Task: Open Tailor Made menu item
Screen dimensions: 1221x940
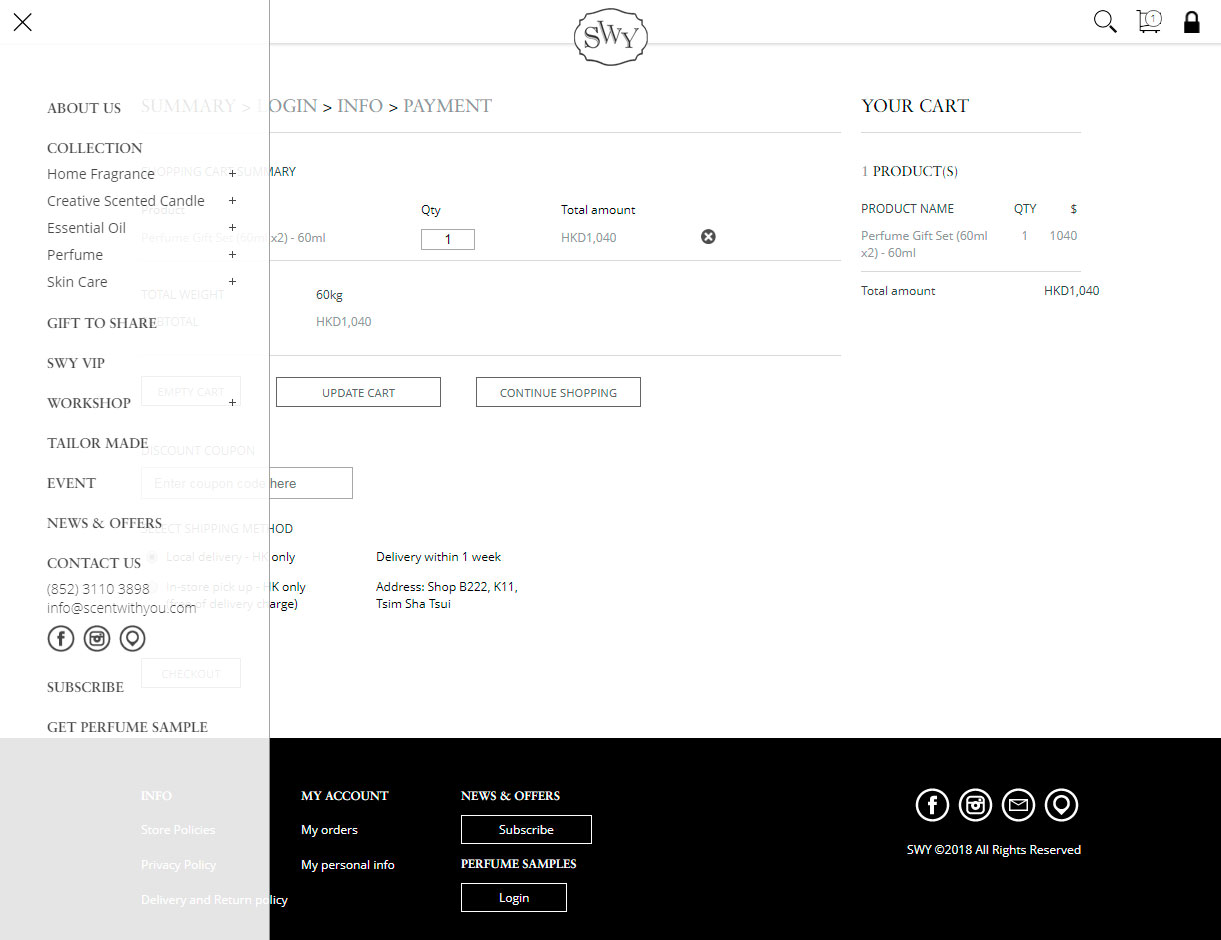Action: click(x=98, y=443)
